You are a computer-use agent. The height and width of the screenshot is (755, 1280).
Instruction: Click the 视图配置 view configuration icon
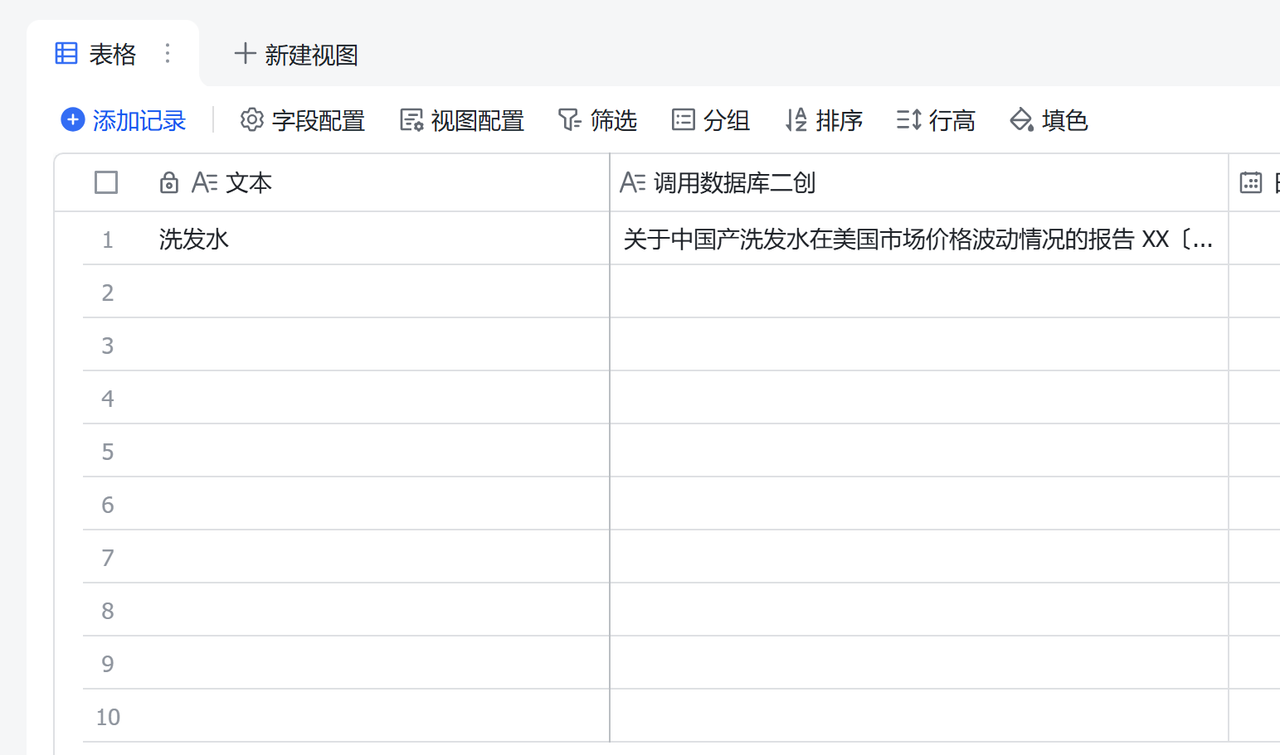click(x=410, y=120)
